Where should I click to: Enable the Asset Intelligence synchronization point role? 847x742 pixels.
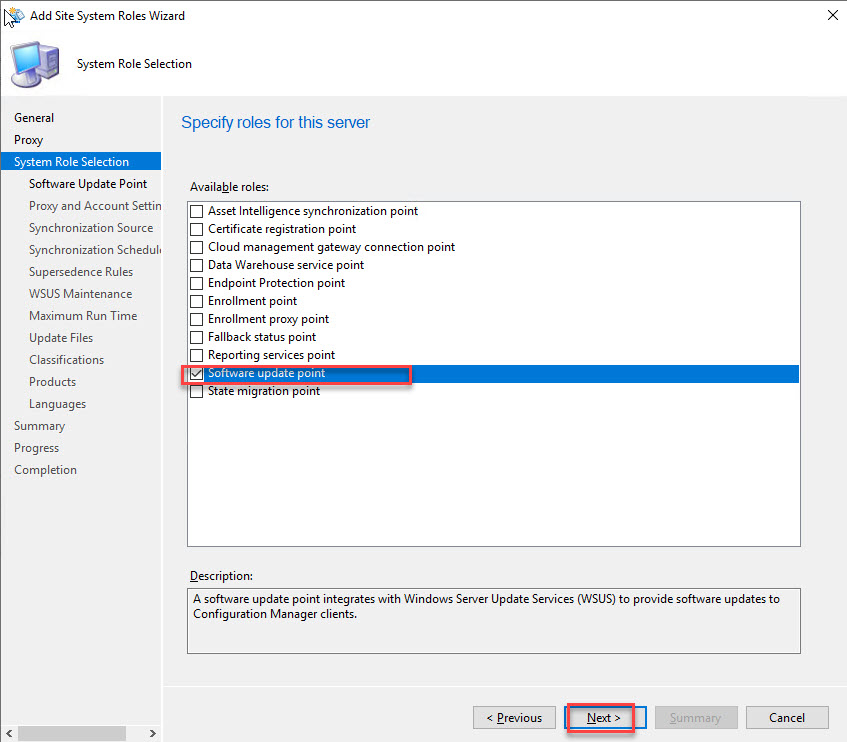tap(197, 211)
